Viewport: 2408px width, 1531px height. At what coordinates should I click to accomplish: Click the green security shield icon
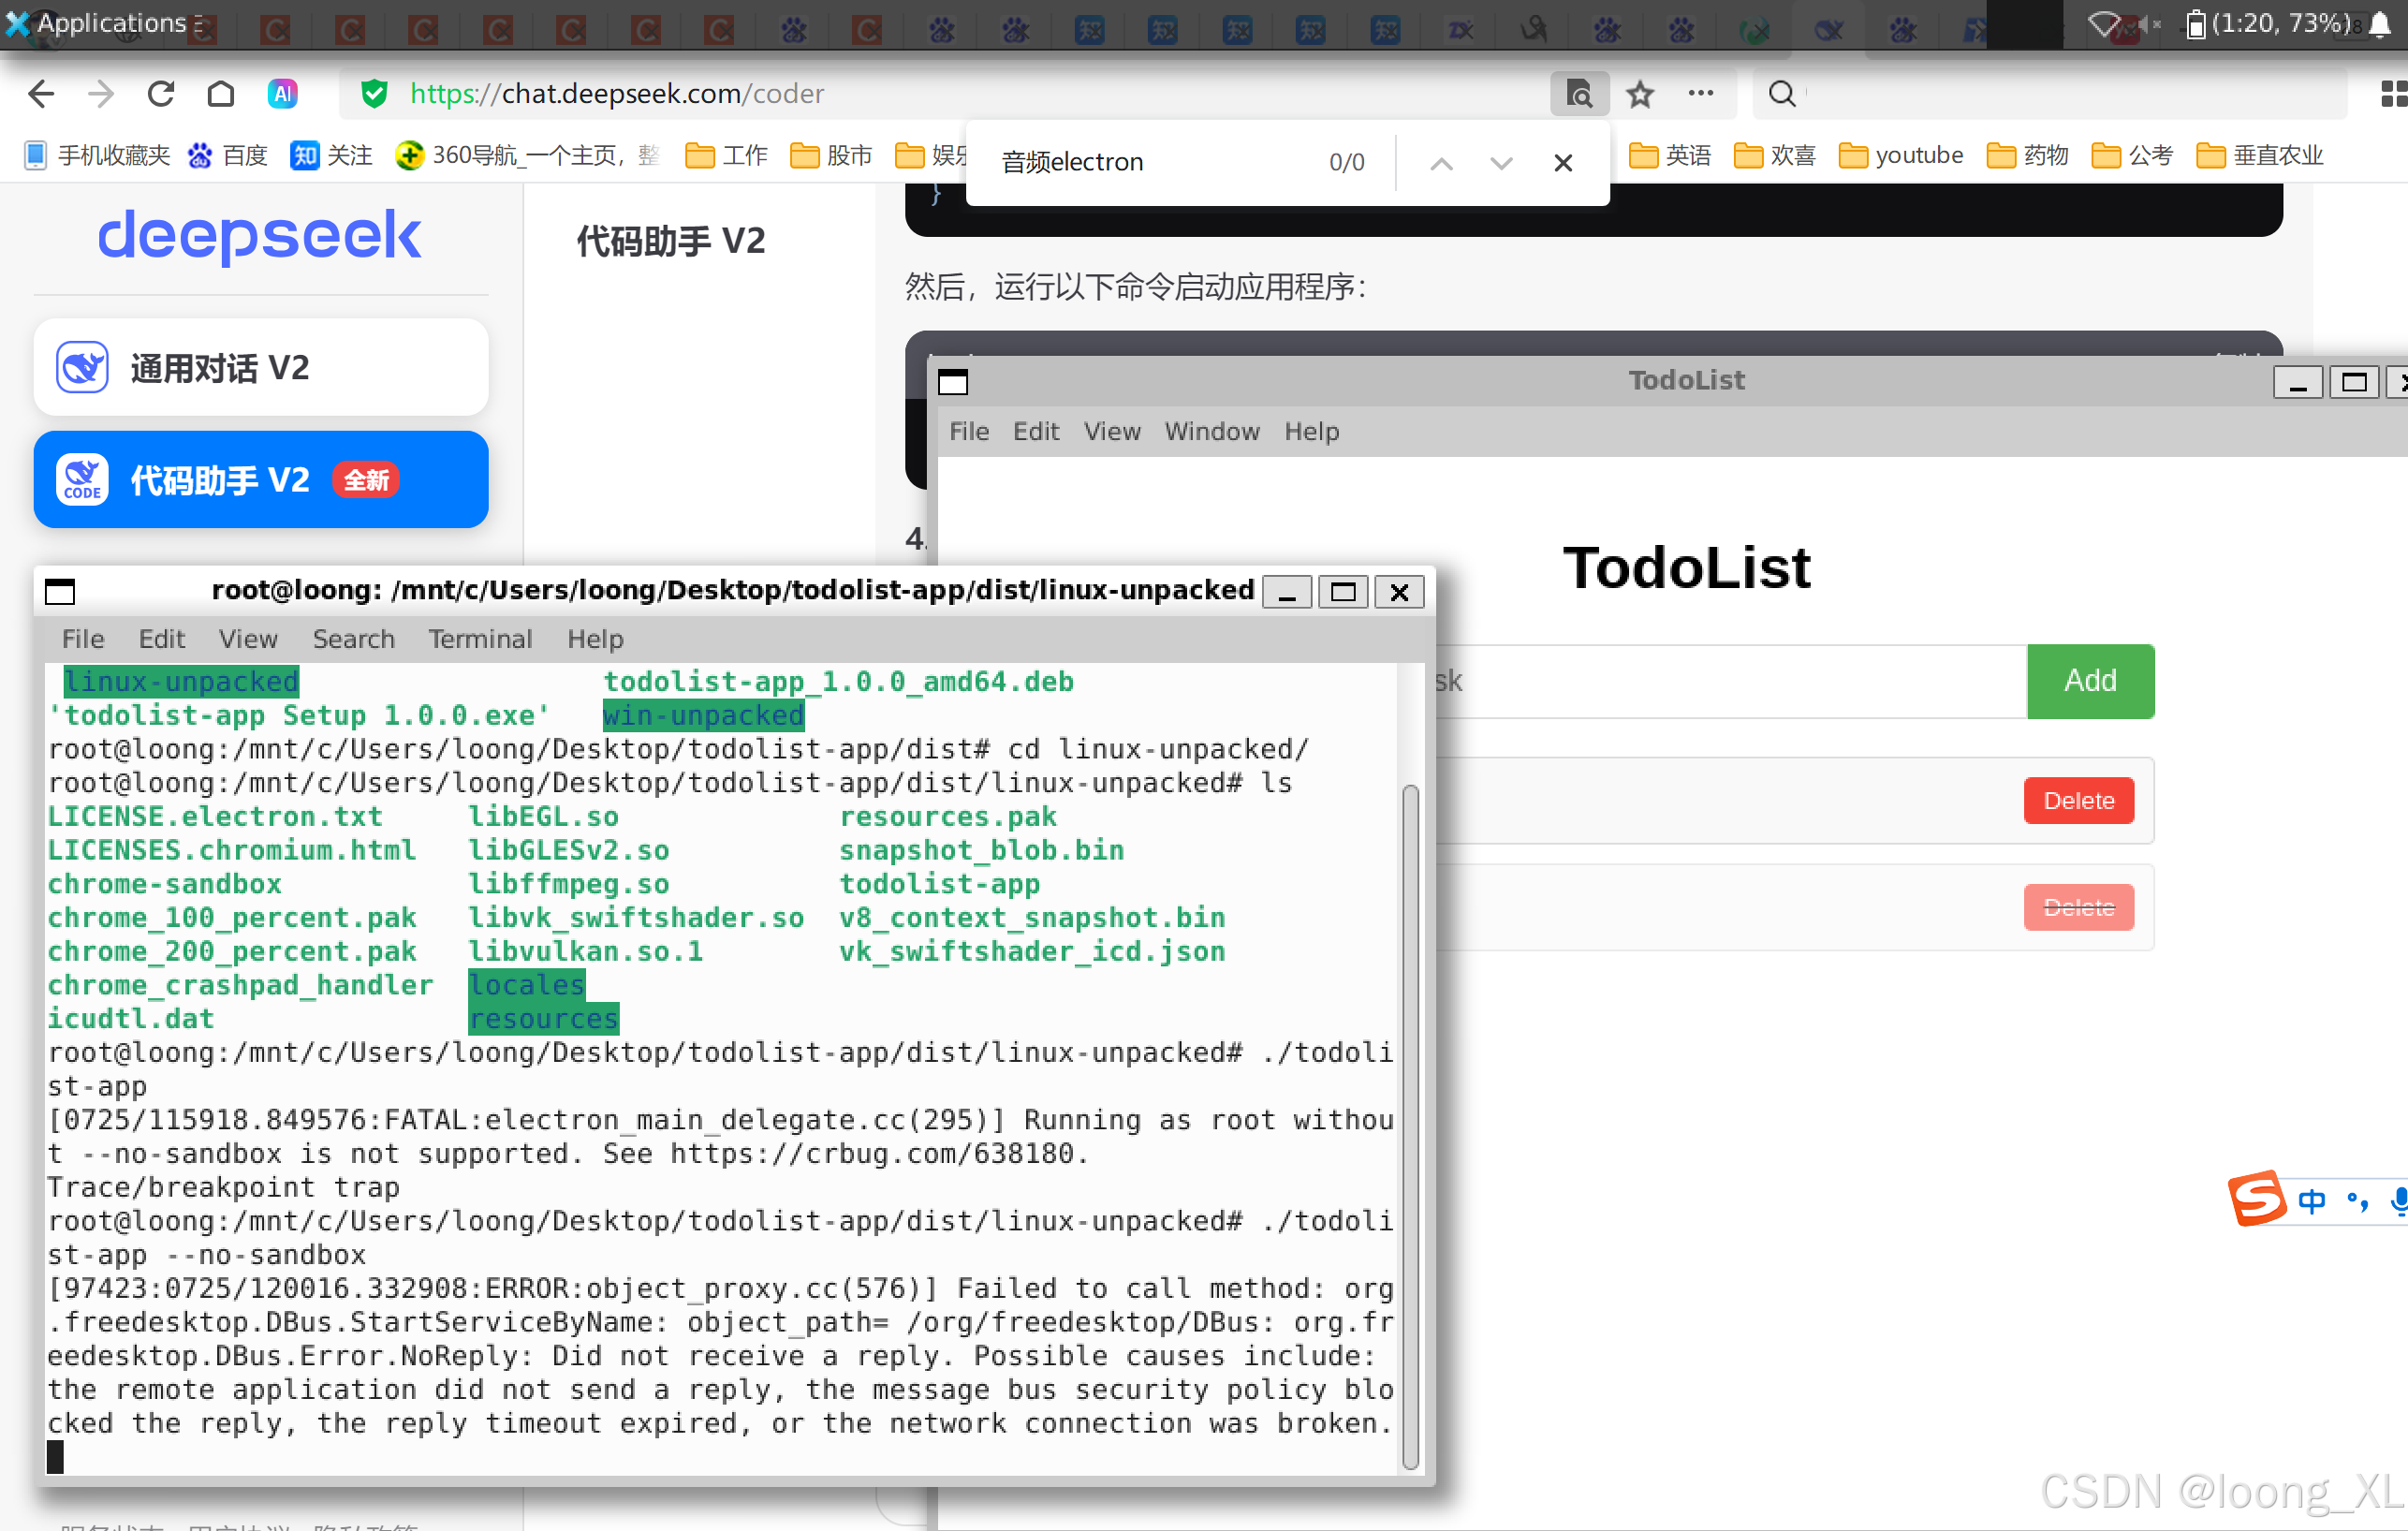(374, 94)
